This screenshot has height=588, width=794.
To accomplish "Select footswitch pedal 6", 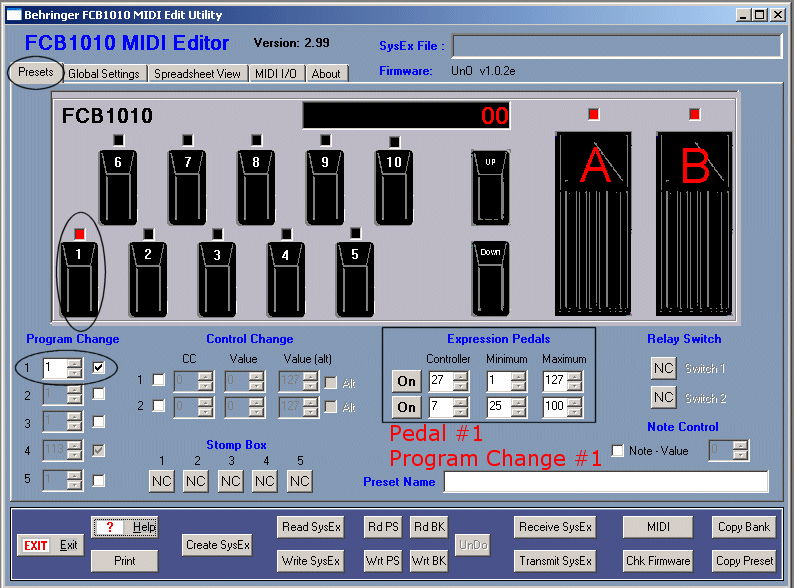I will pos(118,187).
